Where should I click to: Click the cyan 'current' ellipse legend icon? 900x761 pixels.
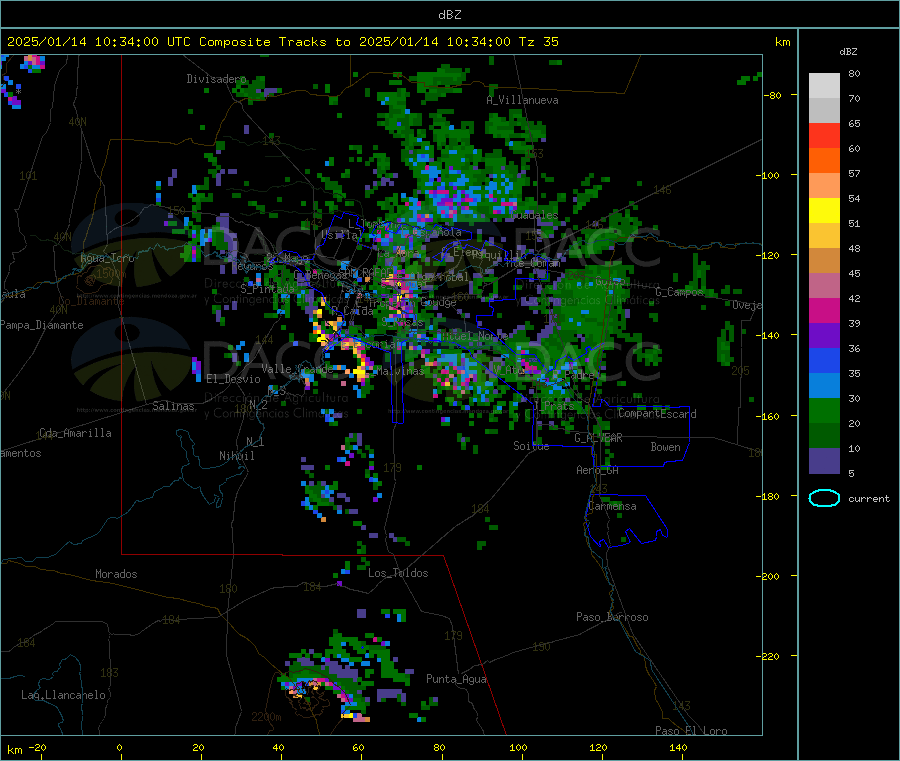[x=824, y=498]
